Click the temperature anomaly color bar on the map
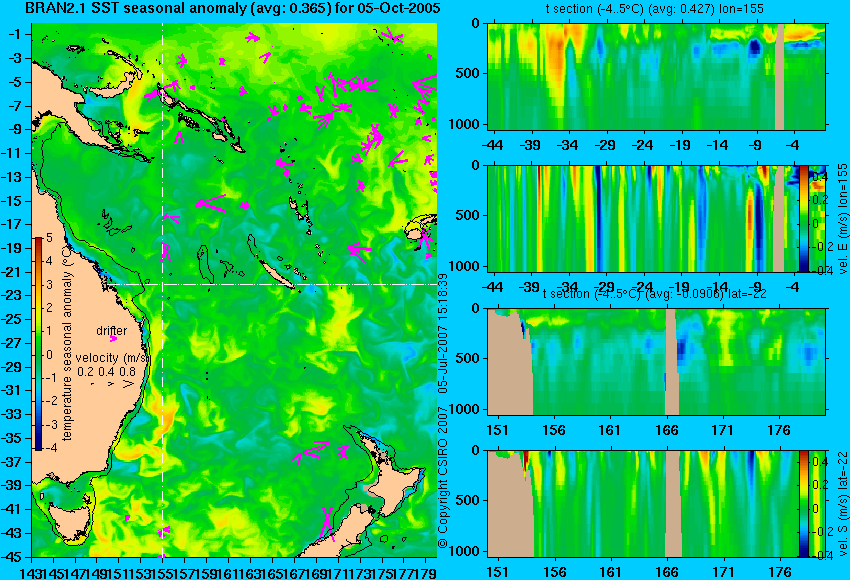The image size is (850, 580). (38, 344)
